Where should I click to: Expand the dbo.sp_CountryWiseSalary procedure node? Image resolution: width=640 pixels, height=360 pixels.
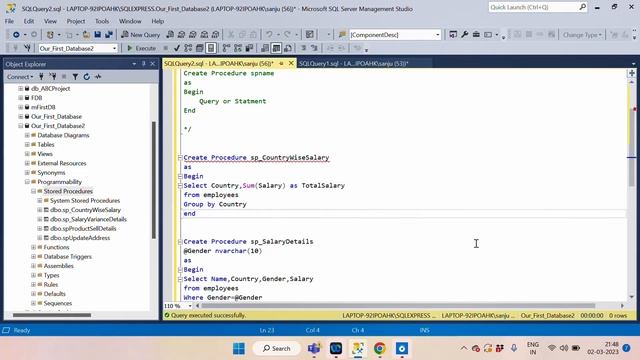[x=40, y=210]
